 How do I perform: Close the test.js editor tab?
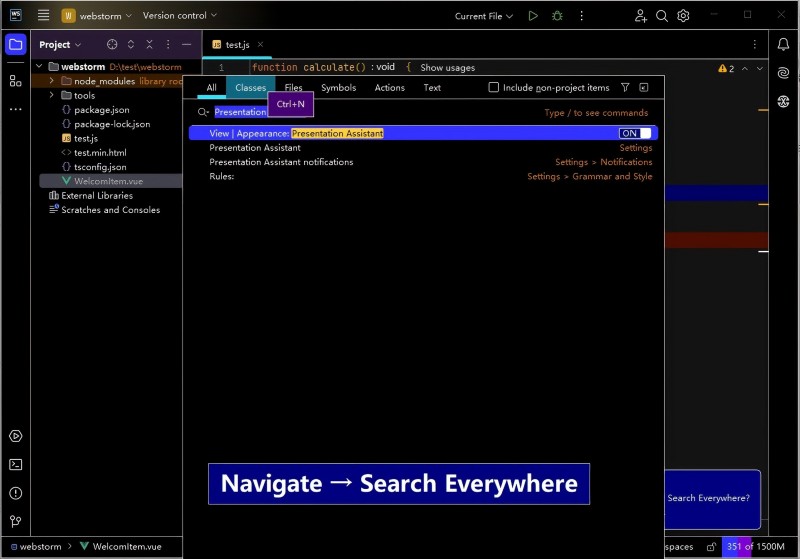click(260, 44)
